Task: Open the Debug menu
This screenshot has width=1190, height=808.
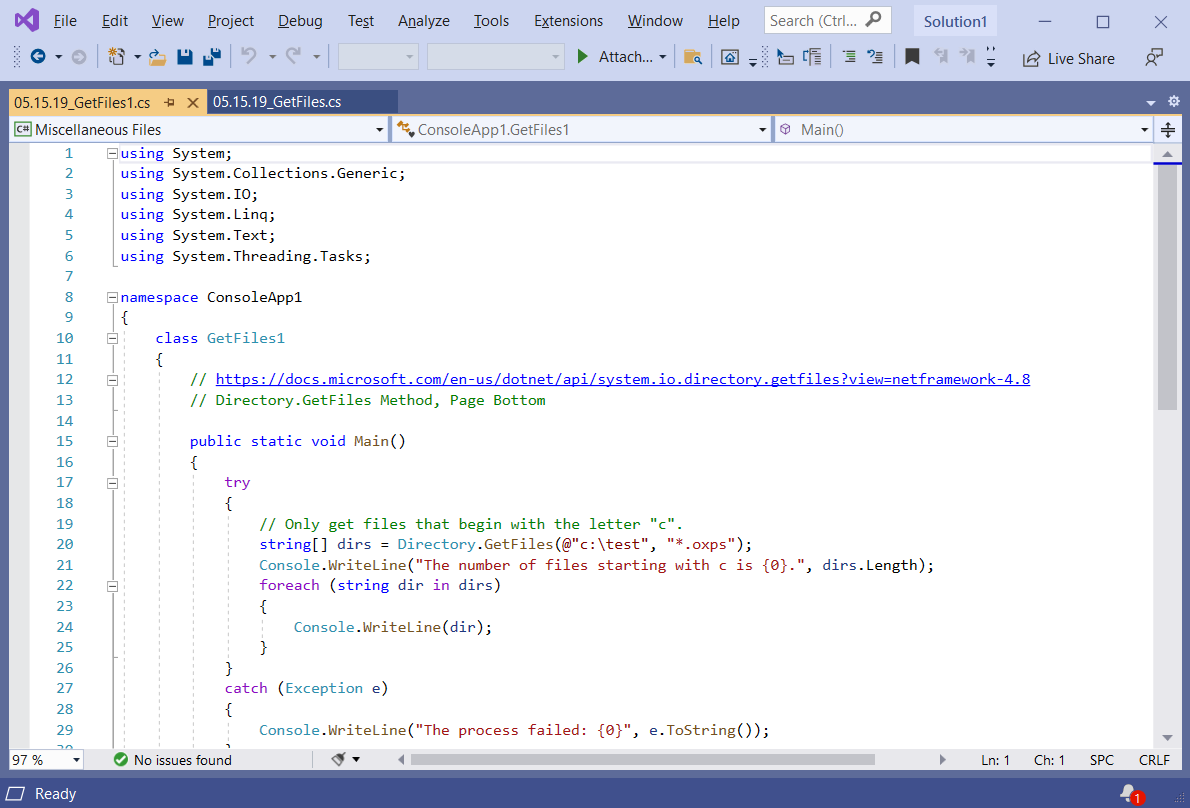Action: coord(300,21)
